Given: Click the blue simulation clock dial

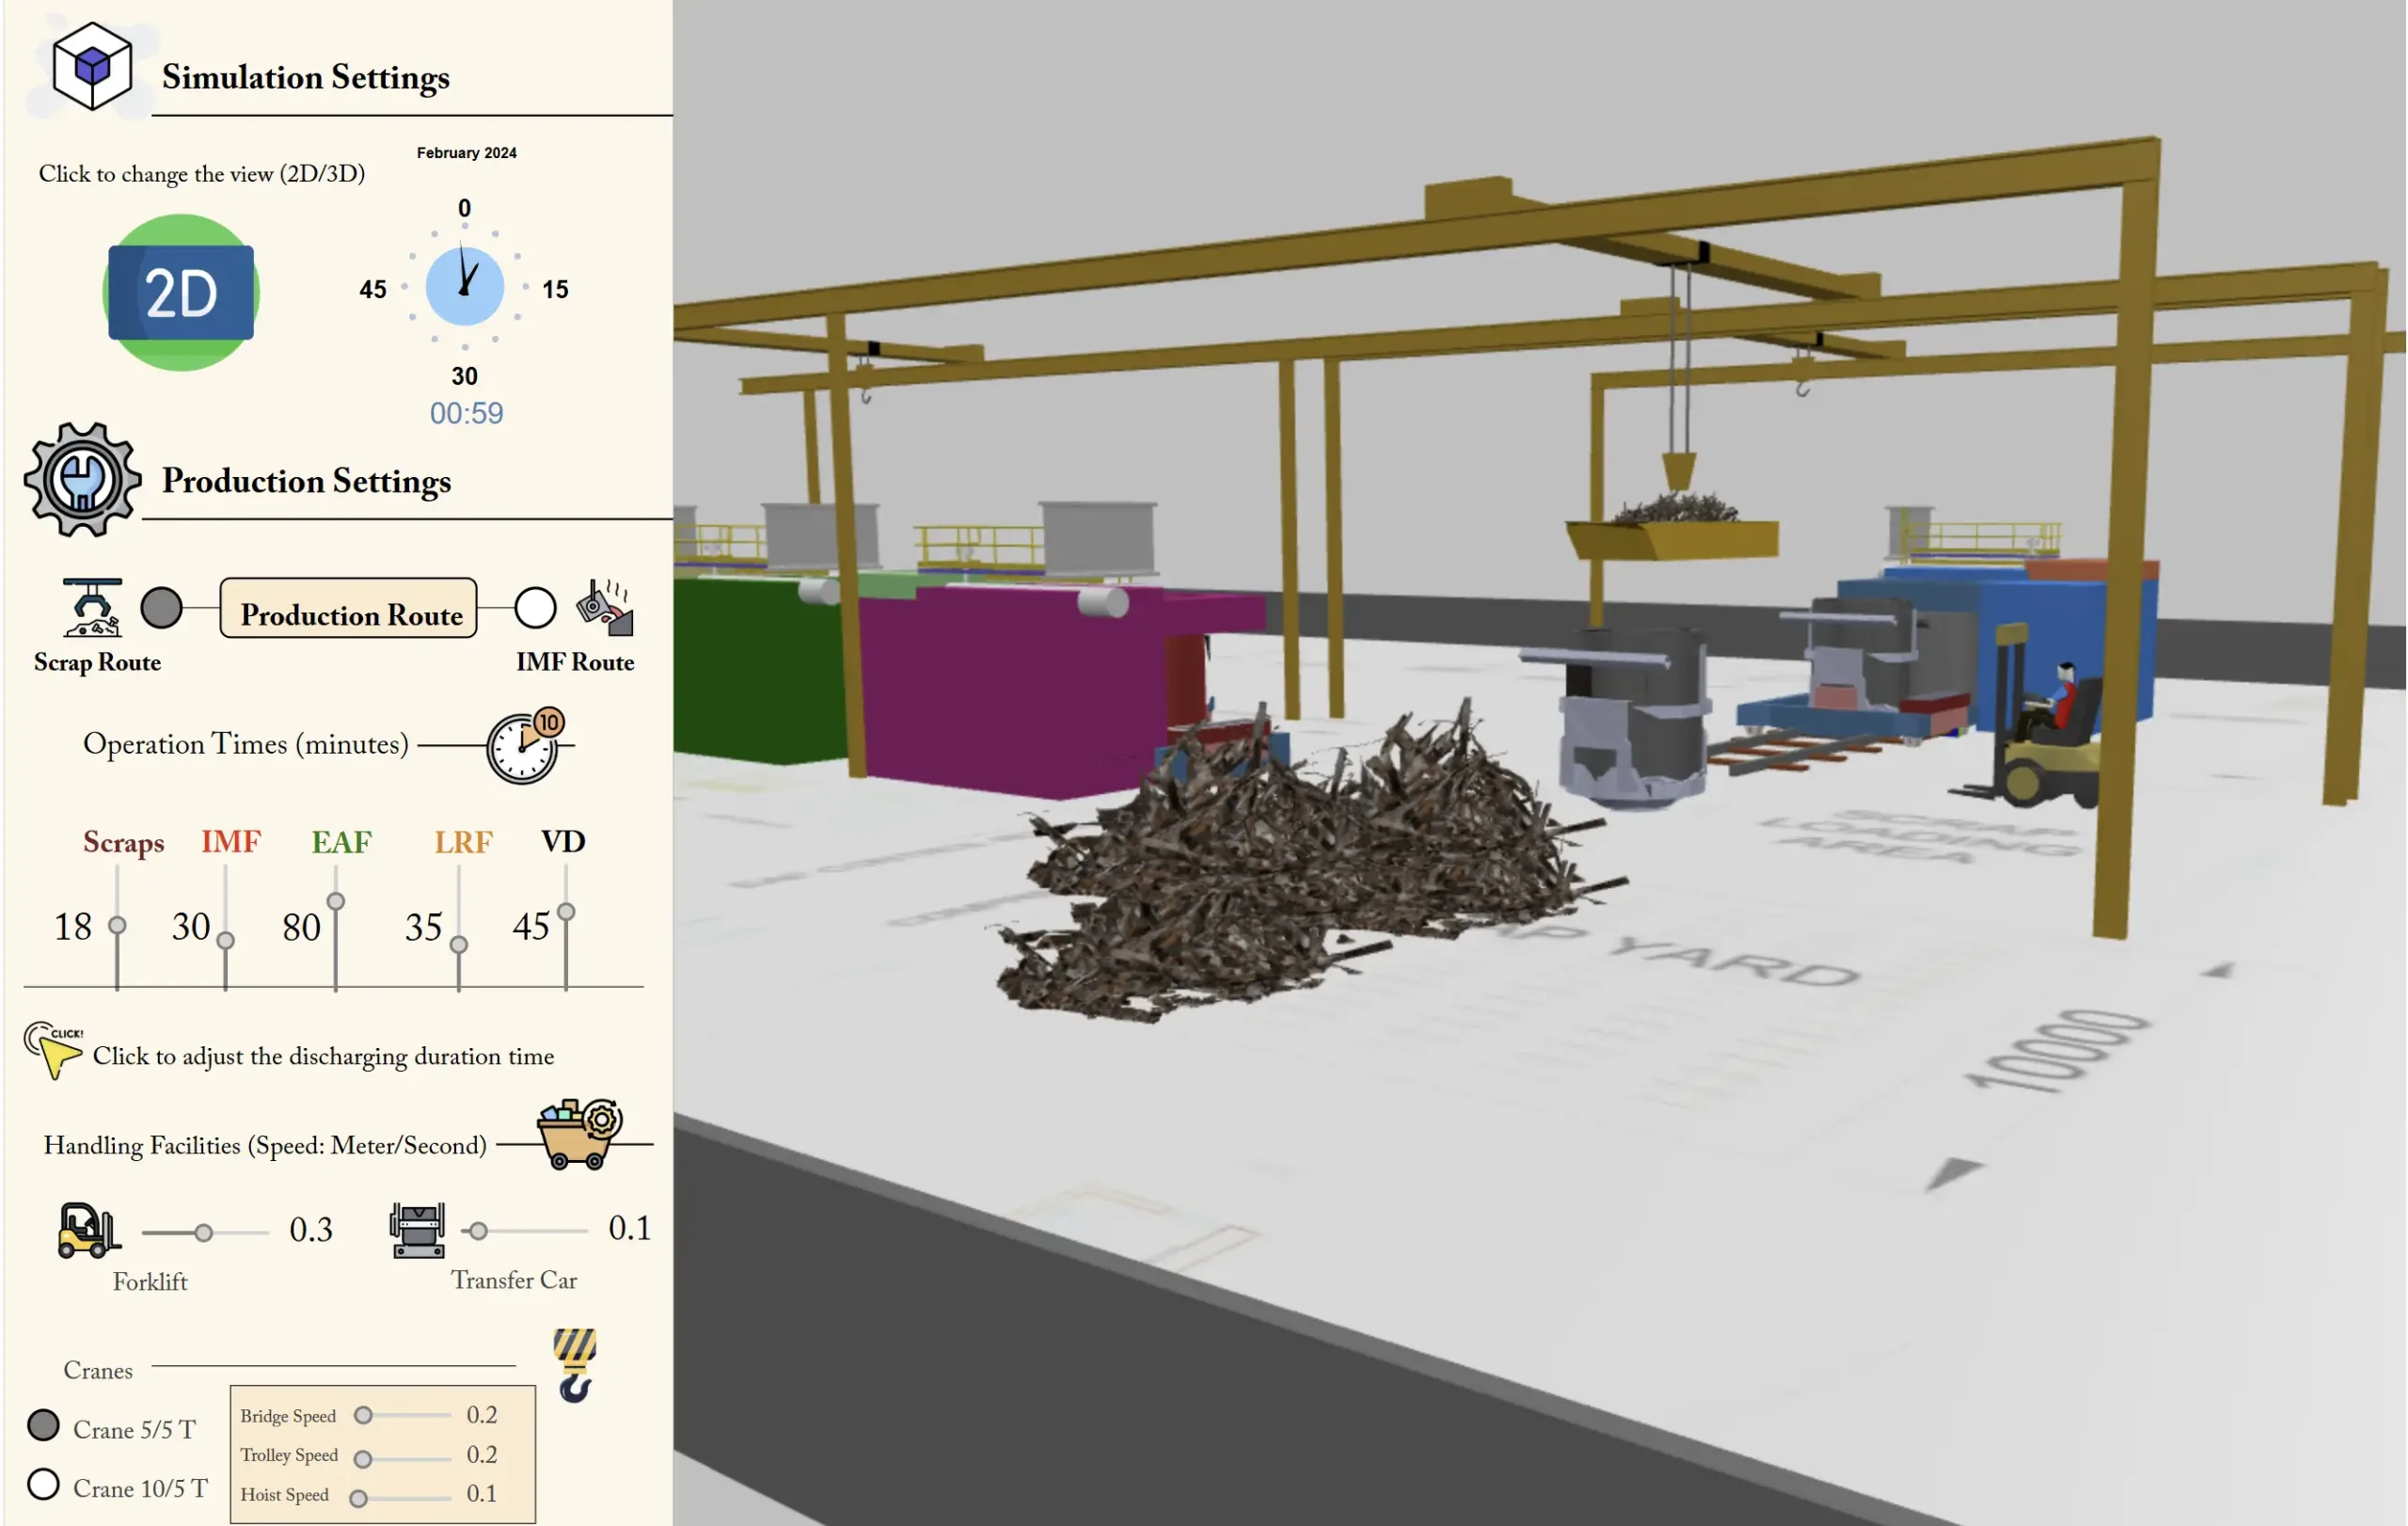Looking at the screenshot, I should click(x=465, y=287).
